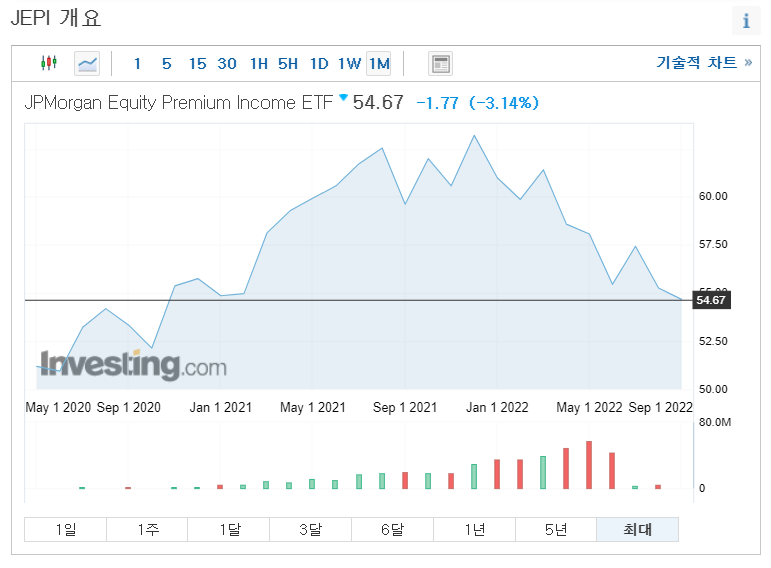This screenshot has height=568, width=771.
Task: Select the area line chart icon
Action: tap(87, 63)
